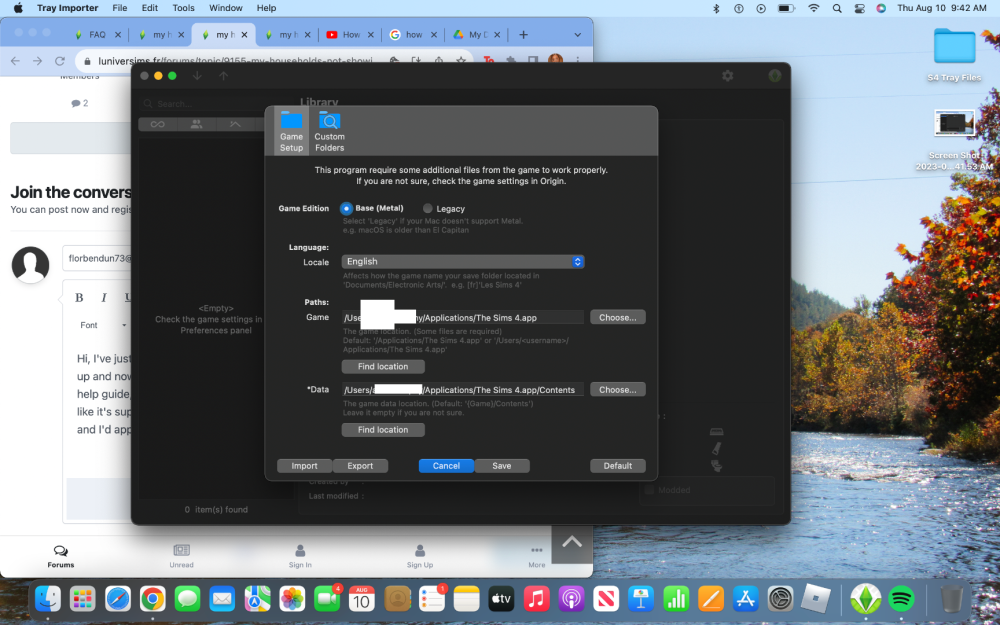Open Tray Importer settings gear
1000x625 pixels.
(728, 76)
